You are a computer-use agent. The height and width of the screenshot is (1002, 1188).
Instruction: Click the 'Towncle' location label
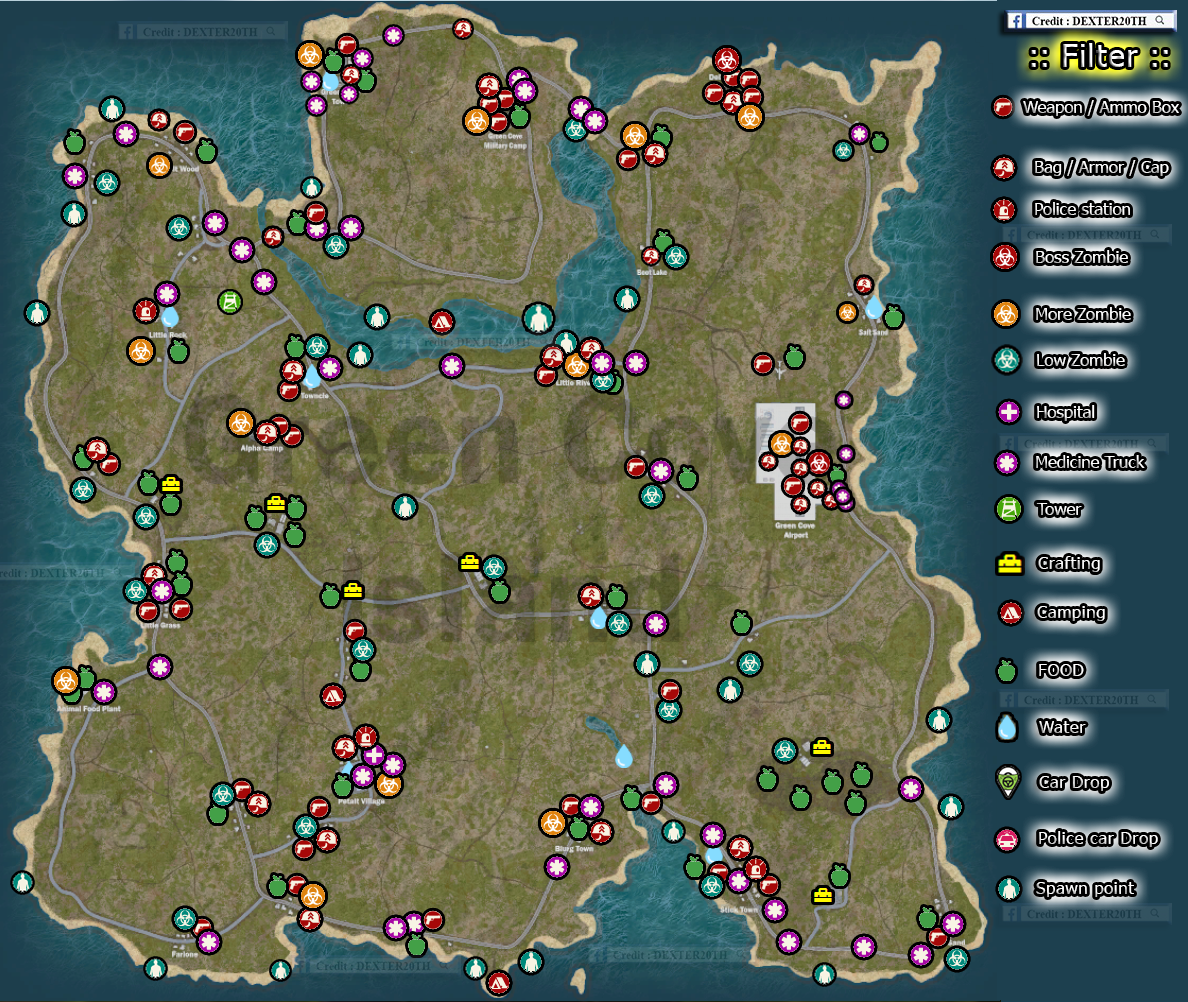(x=314, y=395)
